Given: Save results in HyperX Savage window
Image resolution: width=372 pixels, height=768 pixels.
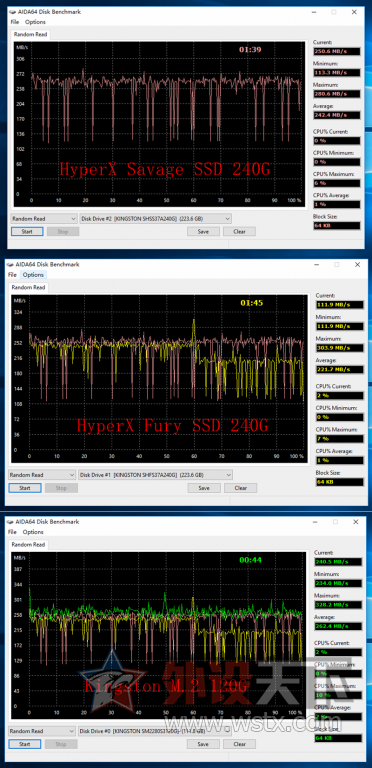Looking at the screenshot, I should coord(203,232).
